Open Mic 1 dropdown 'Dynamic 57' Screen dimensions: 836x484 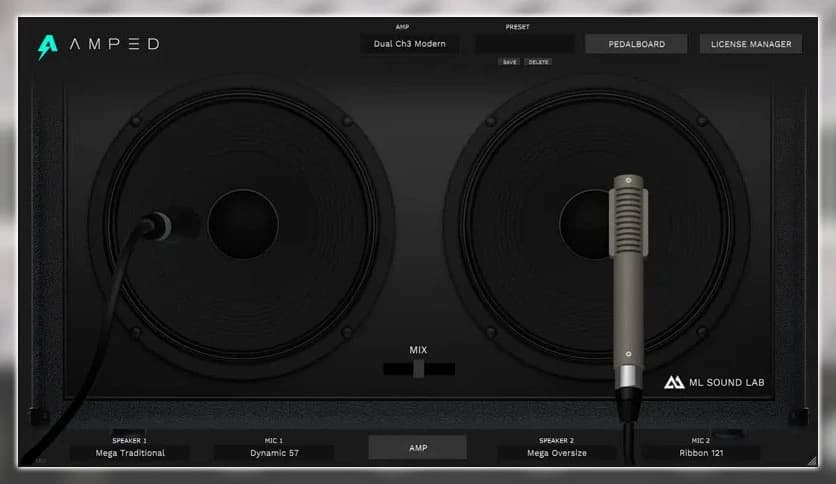(274, 453)
